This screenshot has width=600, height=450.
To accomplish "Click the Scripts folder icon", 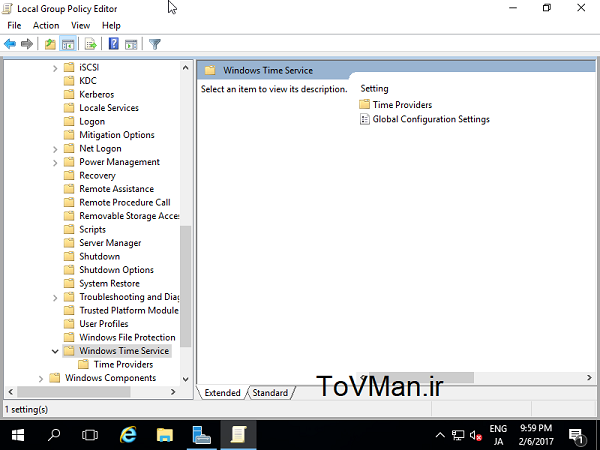I will click(x=69, y=229).
